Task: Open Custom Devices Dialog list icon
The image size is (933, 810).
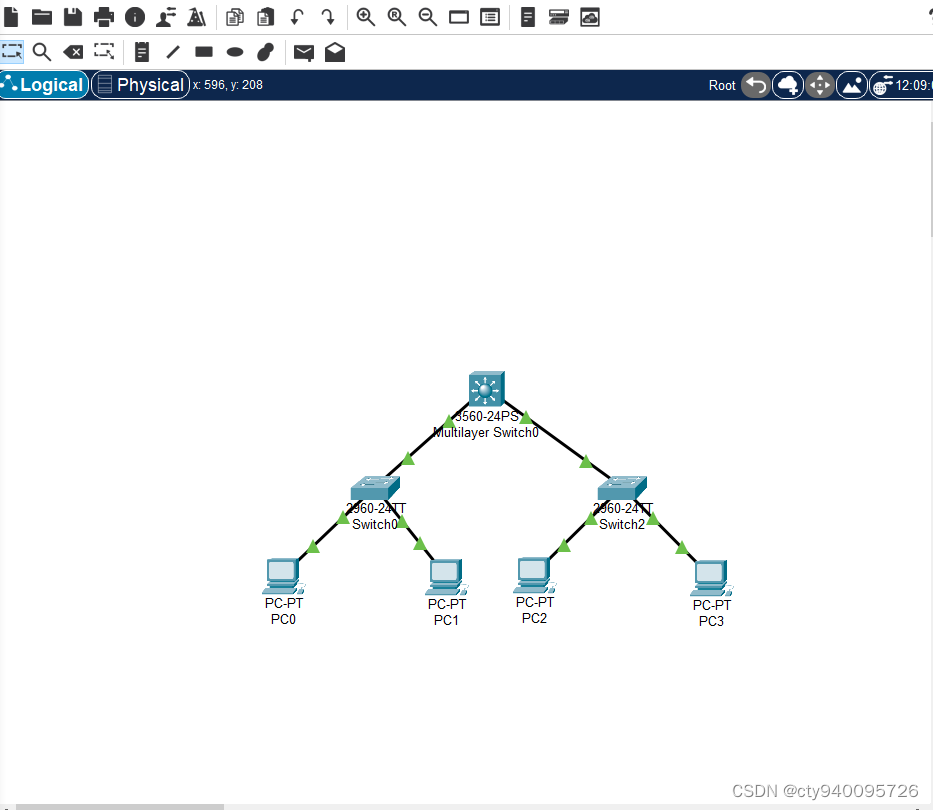Action: (x=490, y=17)
